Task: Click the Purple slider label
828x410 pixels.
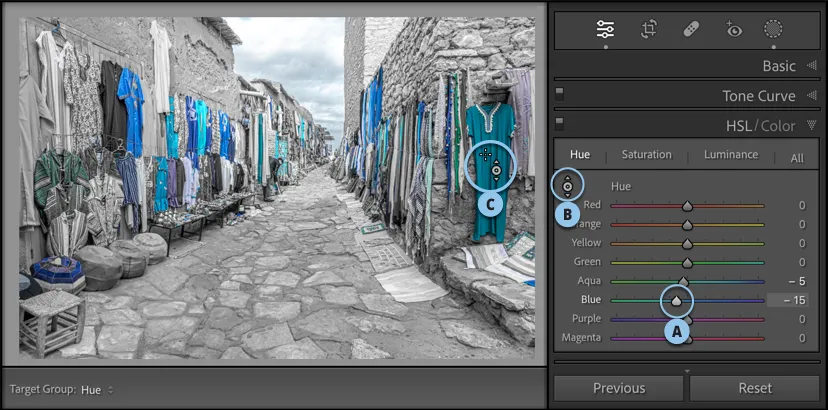Action: pyautogui.click(x=586, y=319)
